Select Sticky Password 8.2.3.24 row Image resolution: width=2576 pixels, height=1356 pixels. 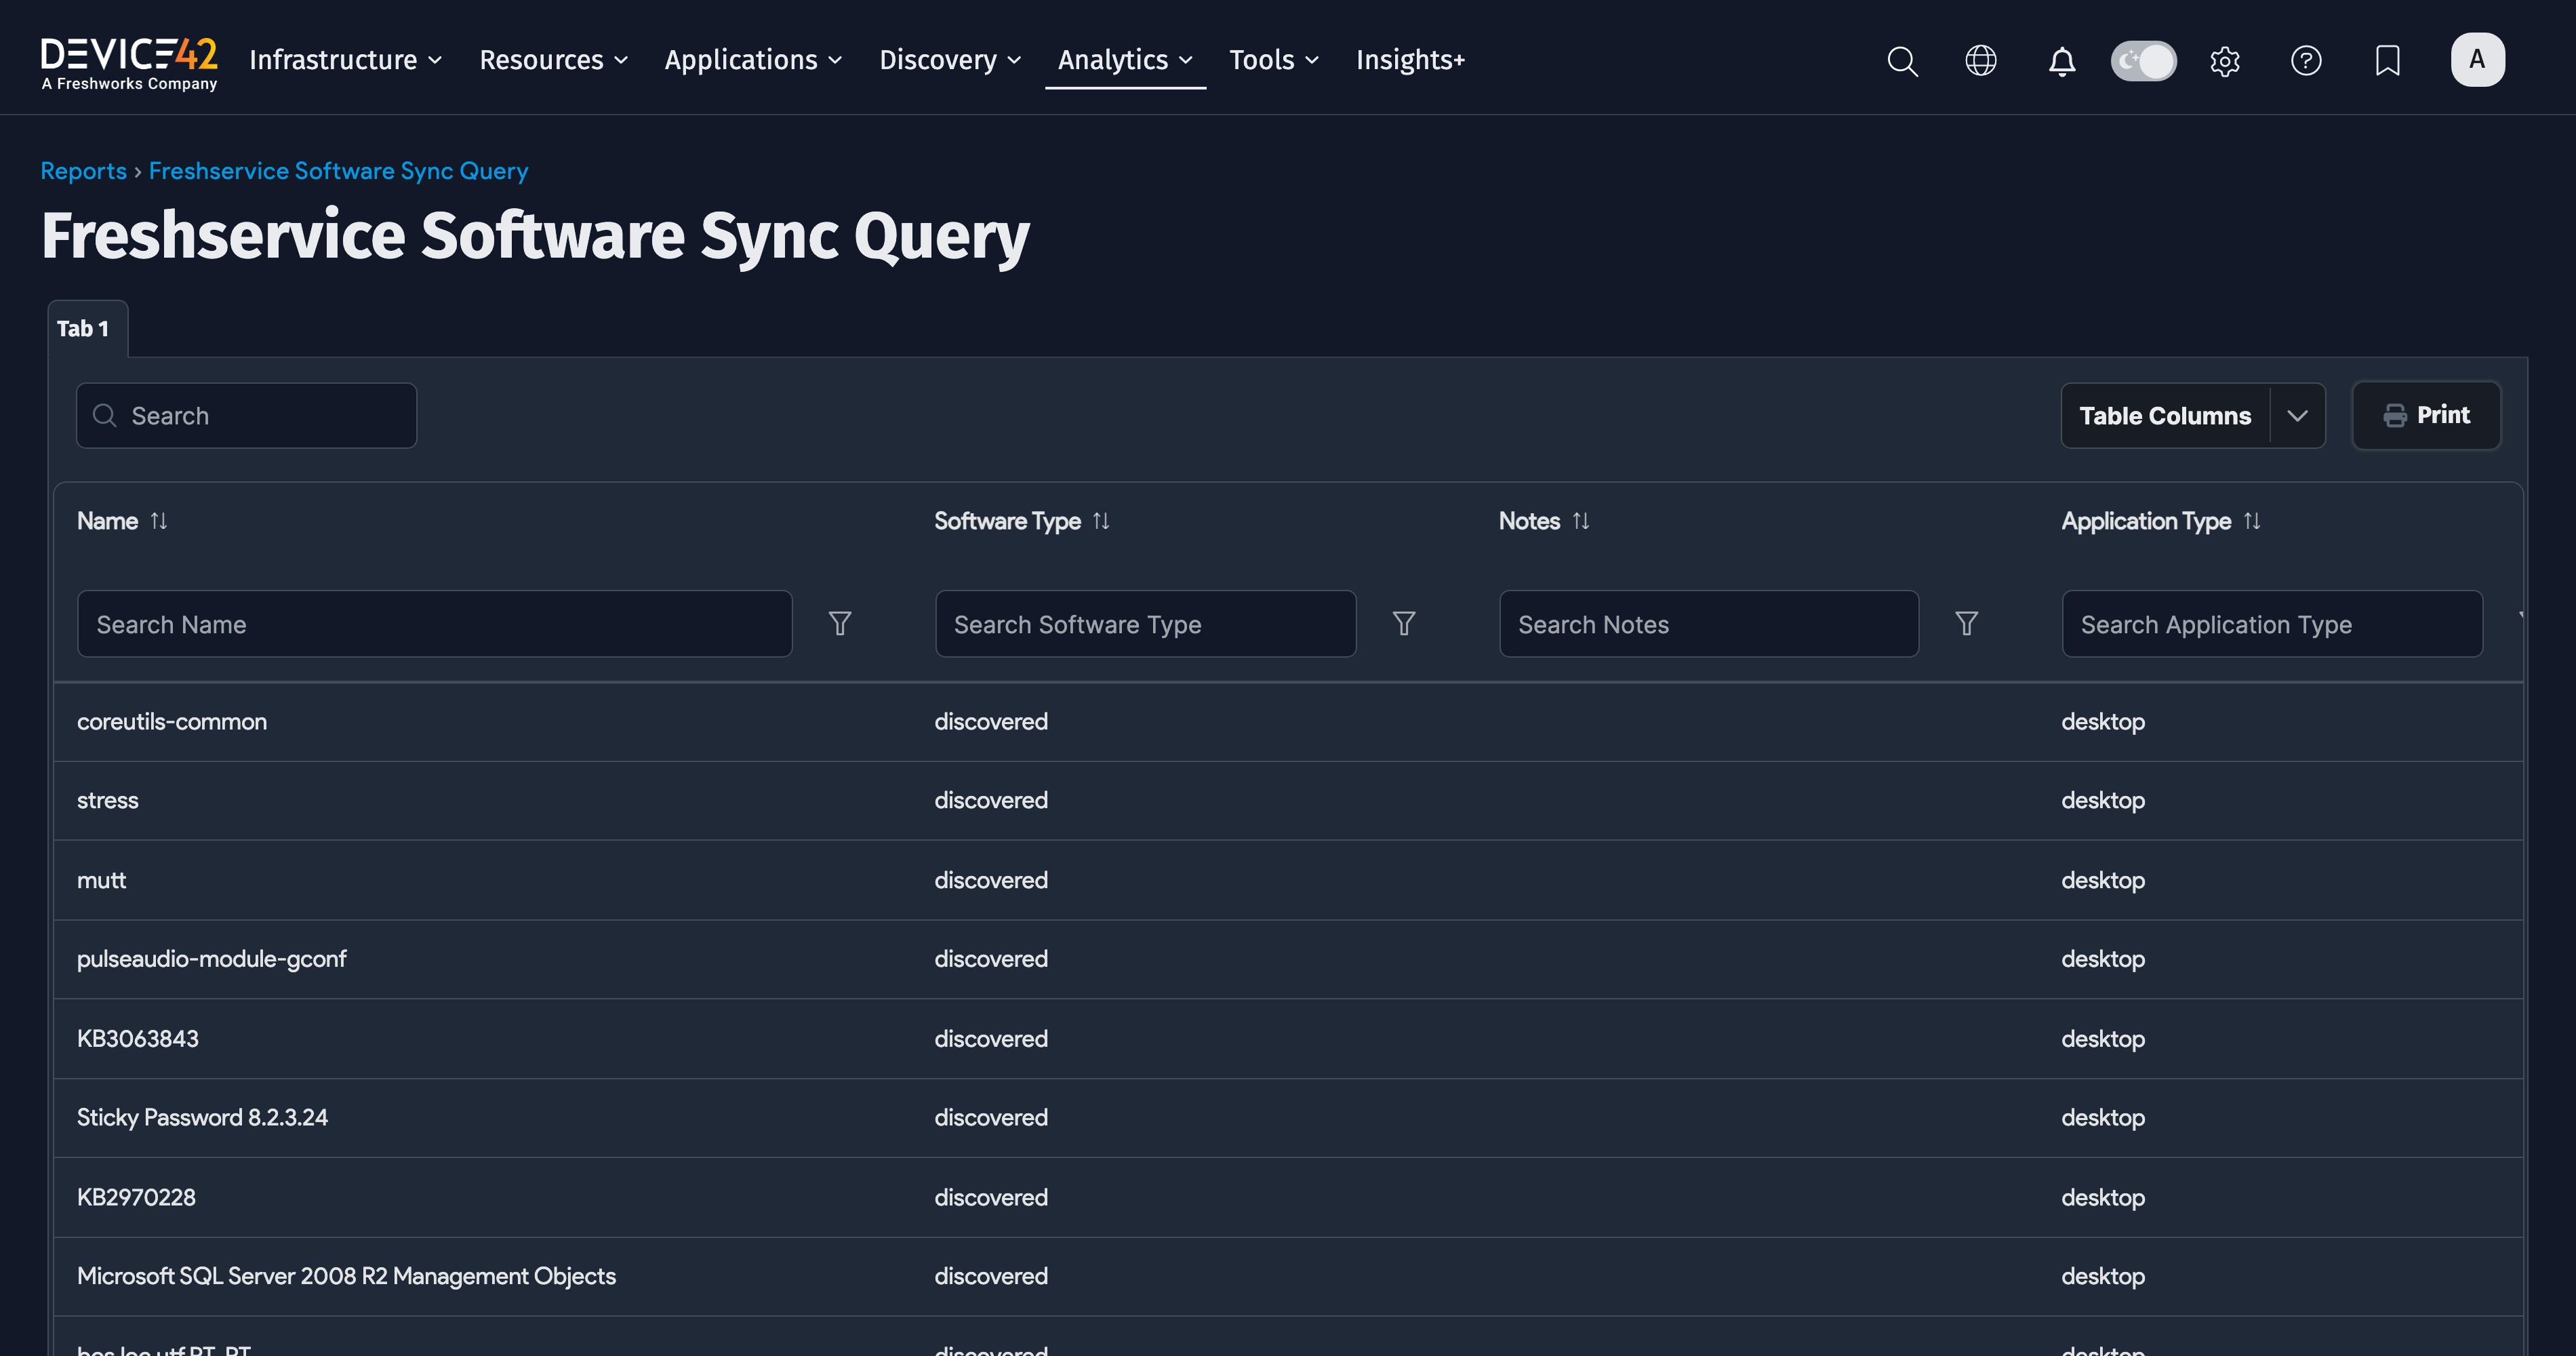click(x=203, y=1118)
